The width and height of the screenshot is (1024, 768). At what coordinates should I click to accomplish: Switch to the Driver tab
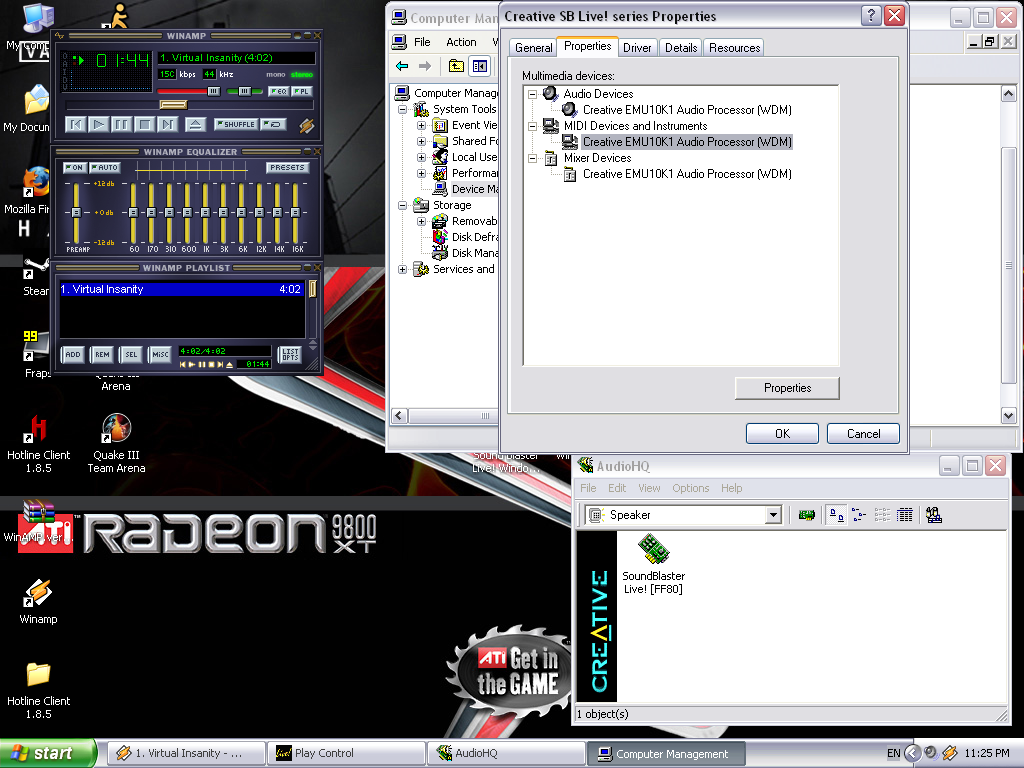click(x=637, y=47)
